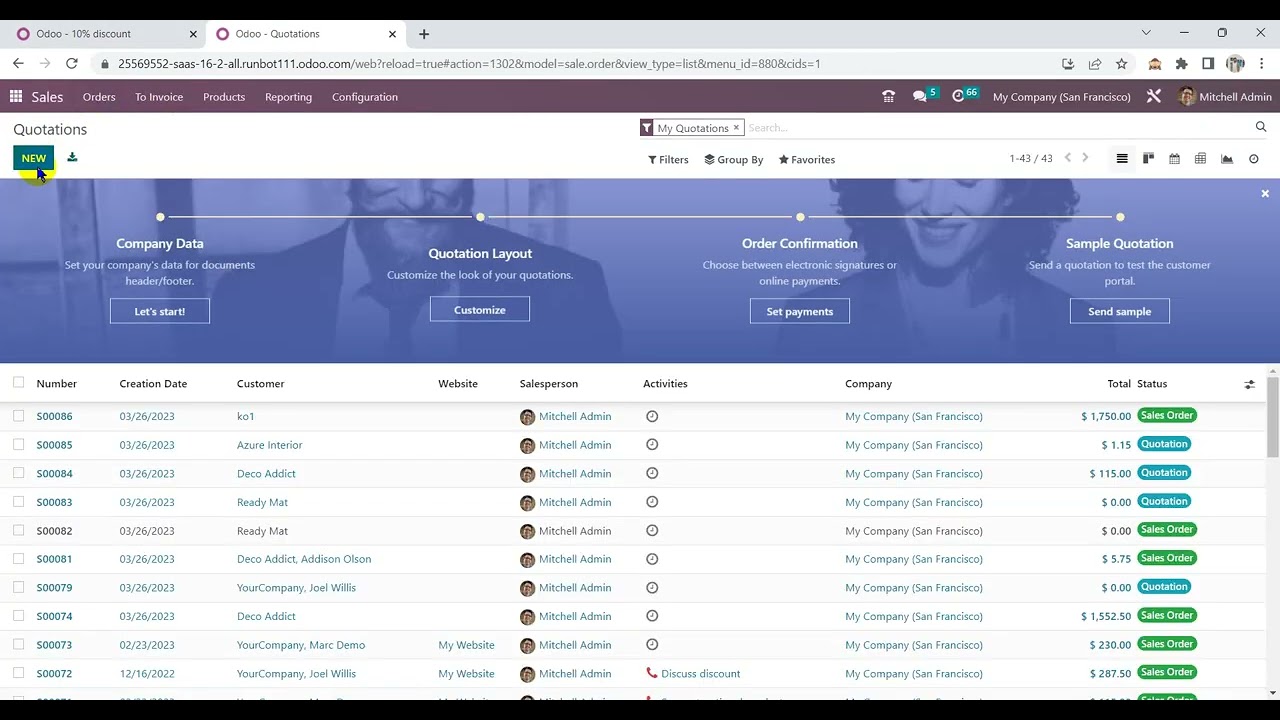The image size is (1280, 720).
Task: Open the Favorites dropdown
Action: pyautogui.click(x=807, y=159)
